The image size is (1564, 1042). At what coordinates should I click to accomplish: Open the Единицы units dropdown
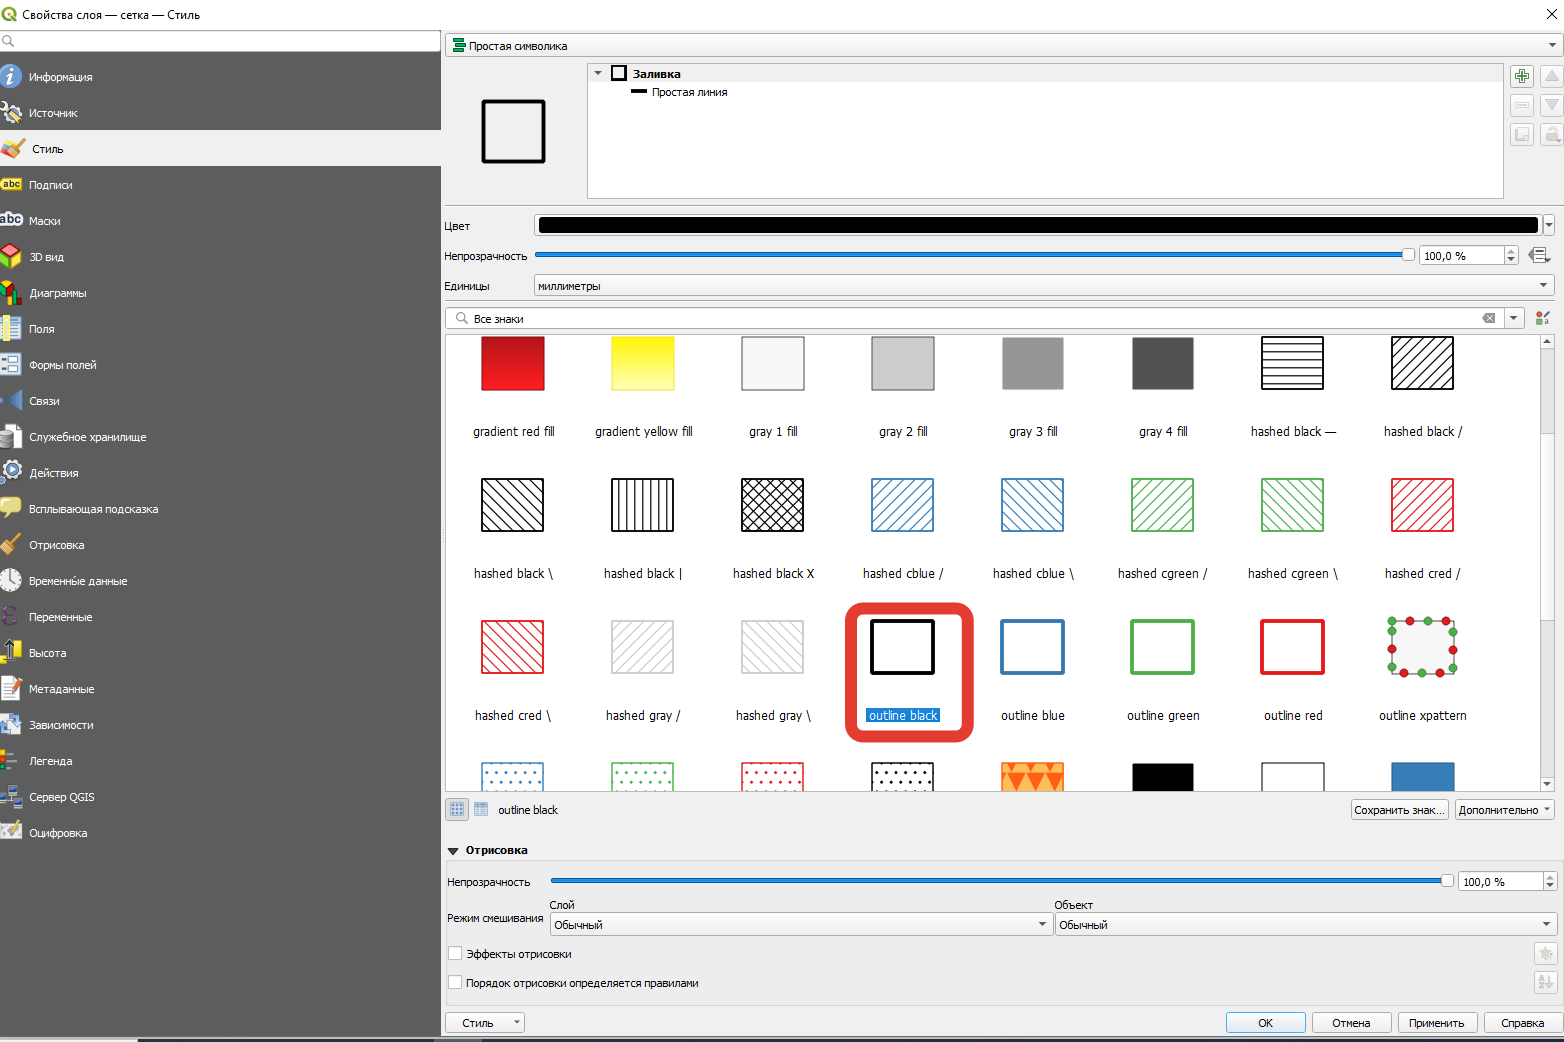pos(1043,286)
